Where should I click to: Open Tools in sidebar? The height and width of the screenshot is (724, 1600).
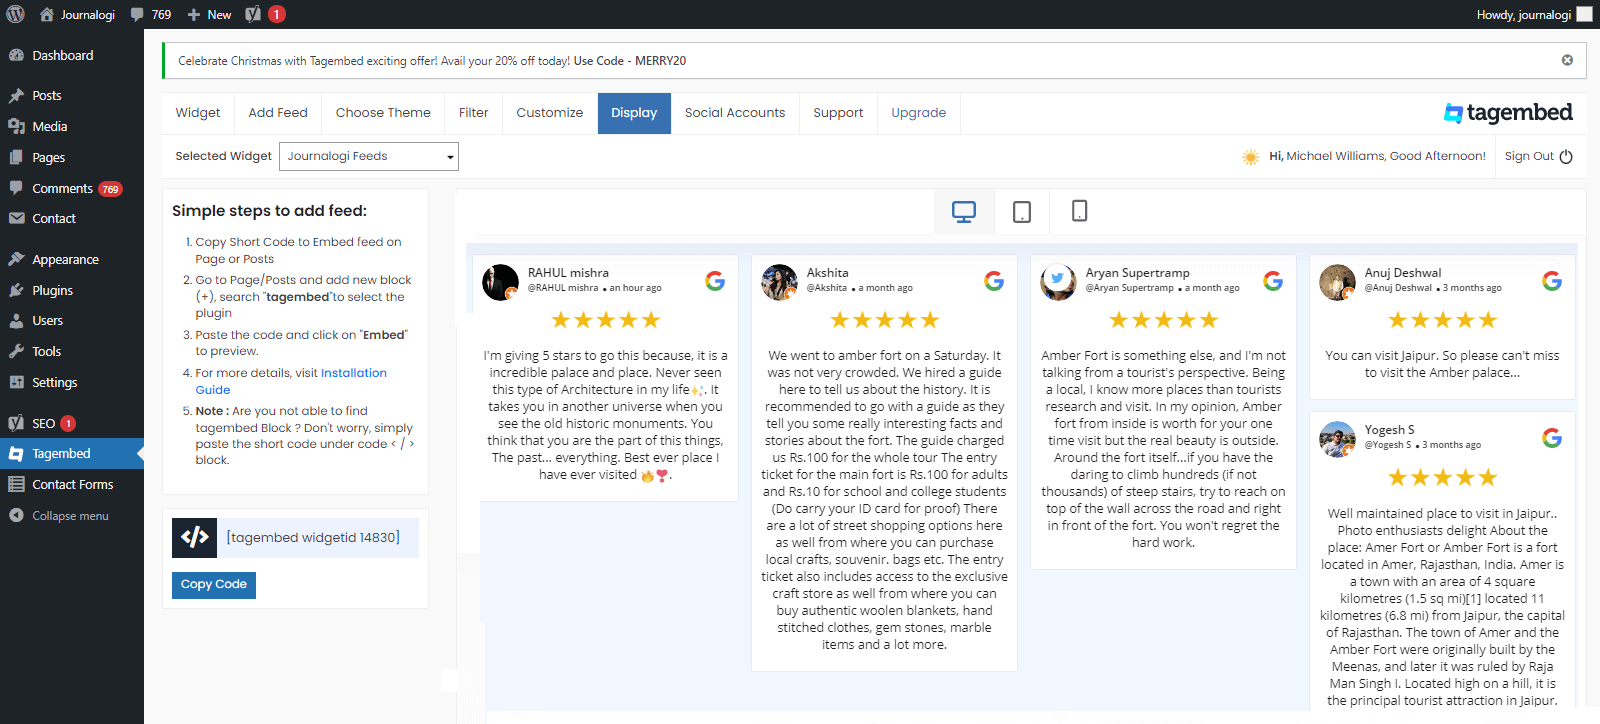click(x=72, y=351)
